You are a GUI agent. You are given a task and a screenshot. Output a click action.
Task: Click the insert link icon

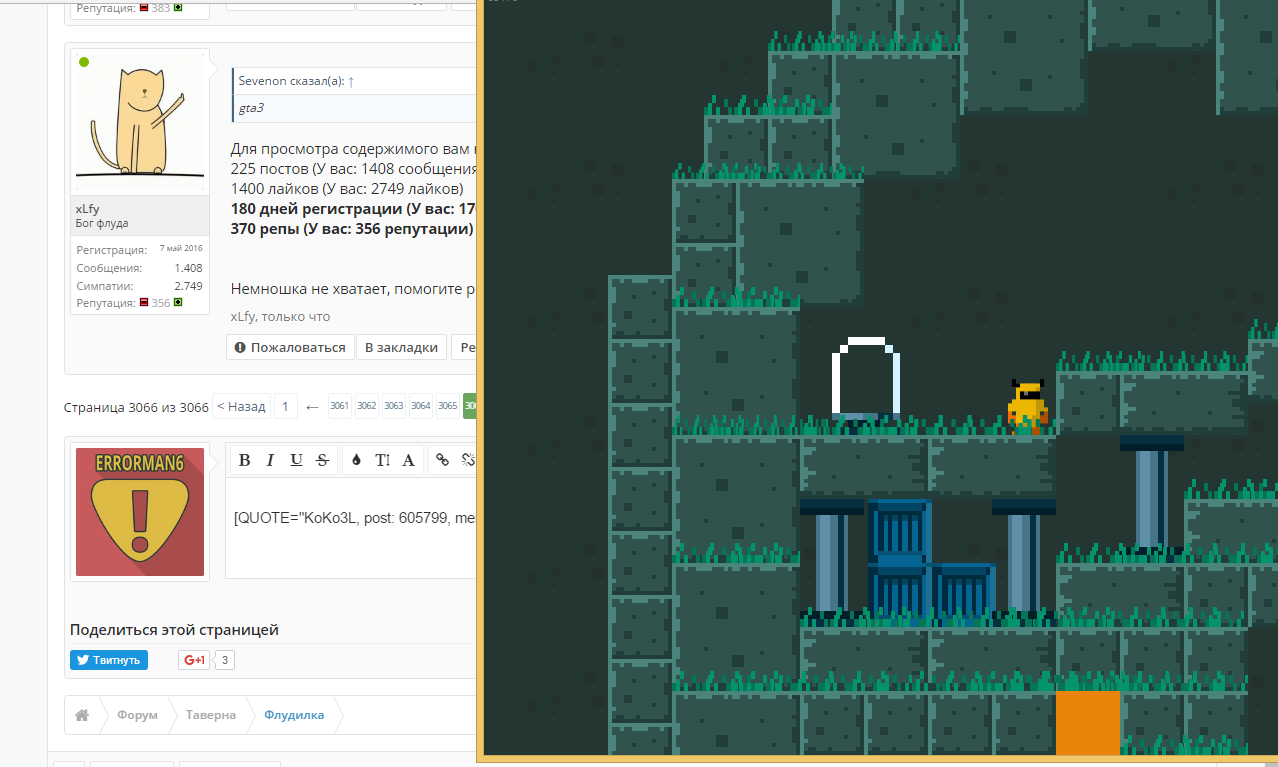[x=442, y=460]
